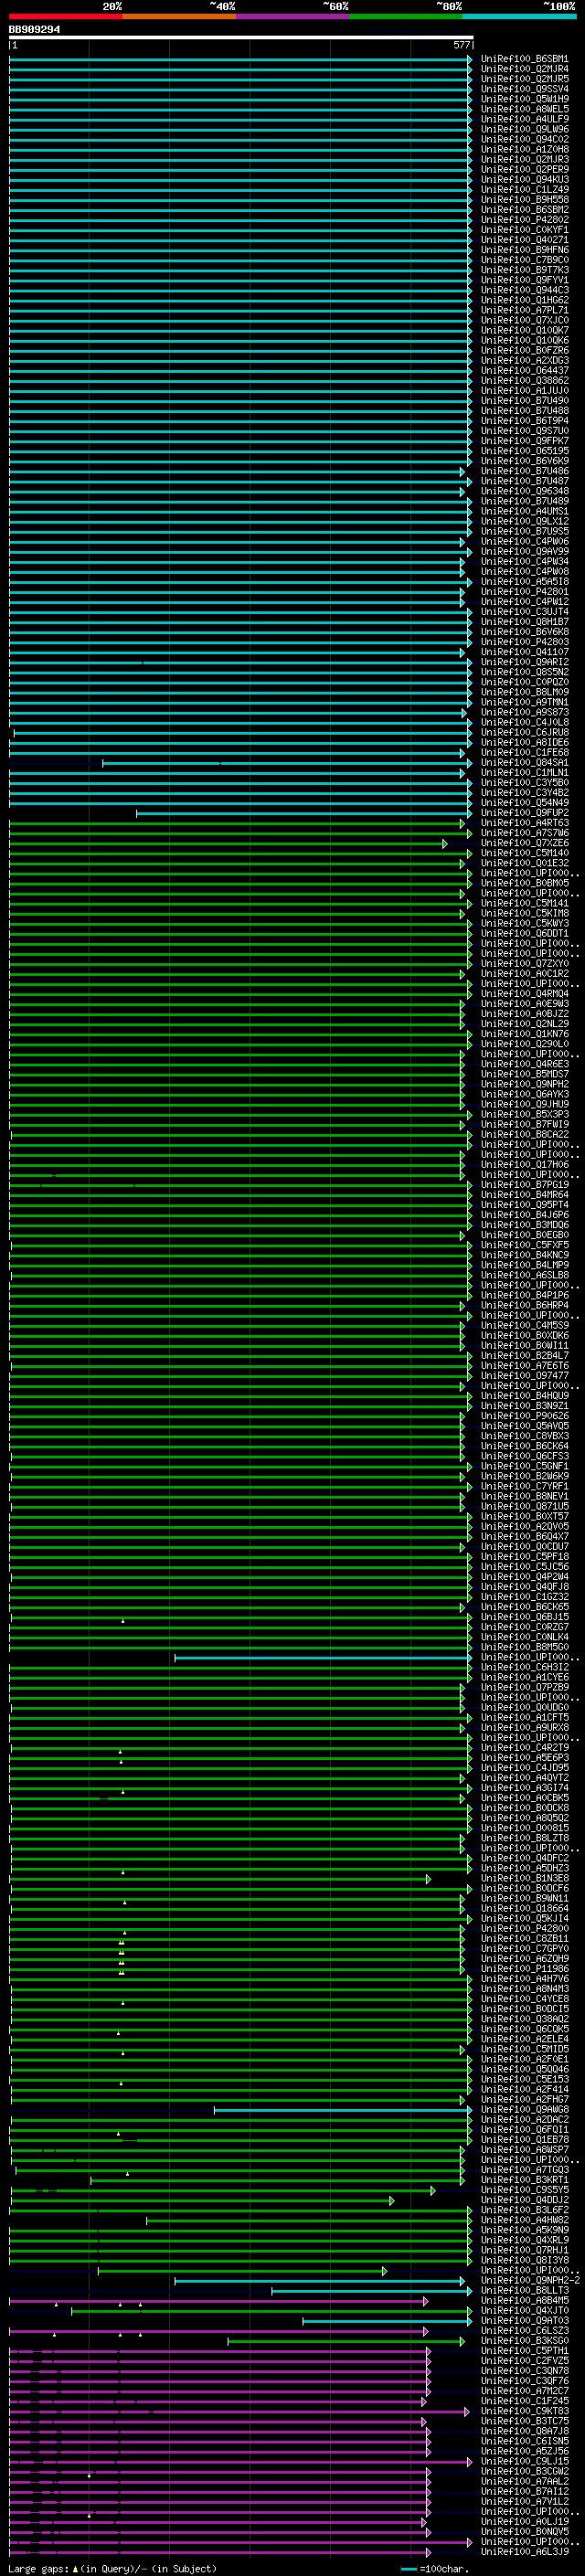Click query end position 577
Image resolution: width=585 pixels, height=2576 pixels.
[462, 45]
